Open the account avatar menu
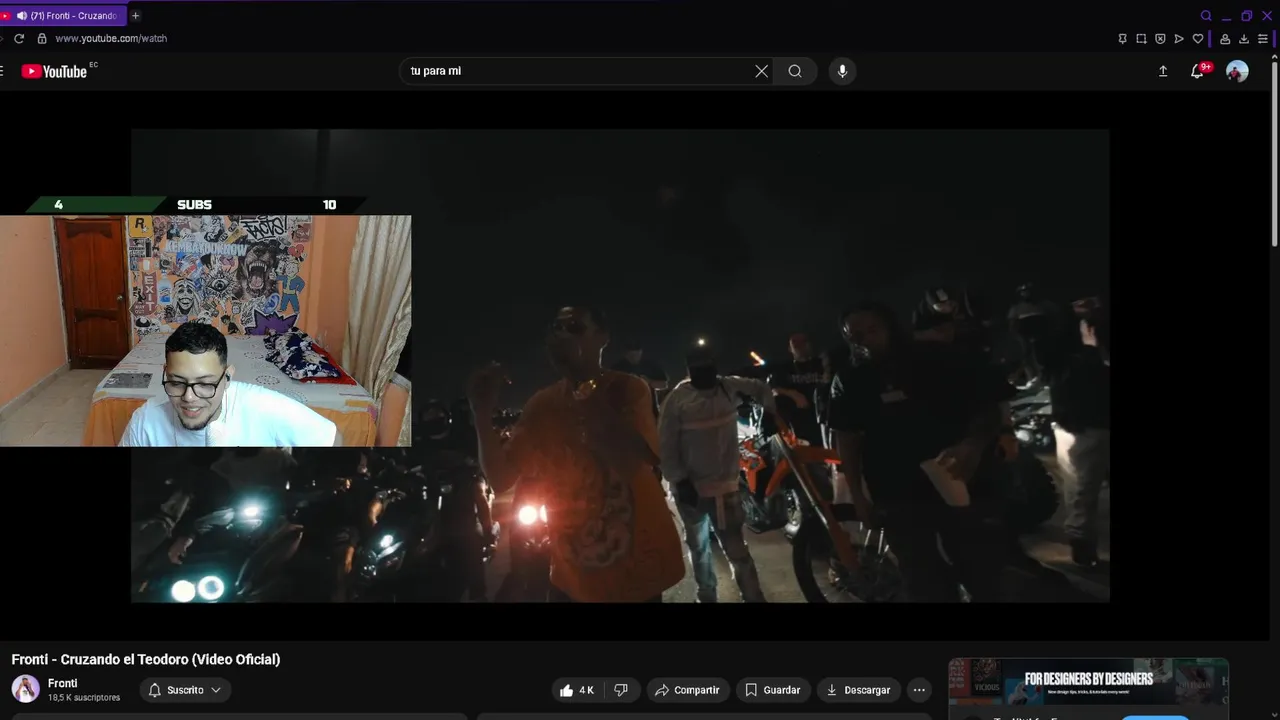Viewport: 1280px width, 720px height. (1237, 71)
